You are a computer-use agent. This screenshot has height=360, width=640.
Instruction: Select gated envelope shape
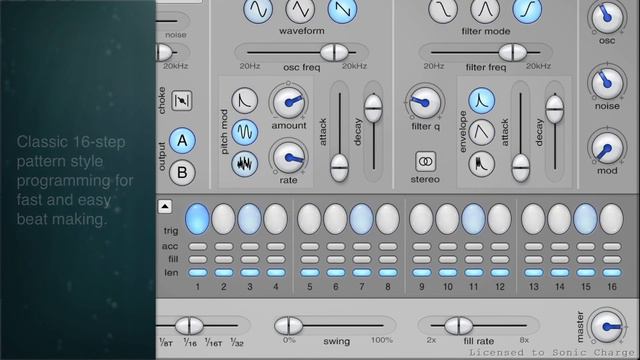(482, 164)
